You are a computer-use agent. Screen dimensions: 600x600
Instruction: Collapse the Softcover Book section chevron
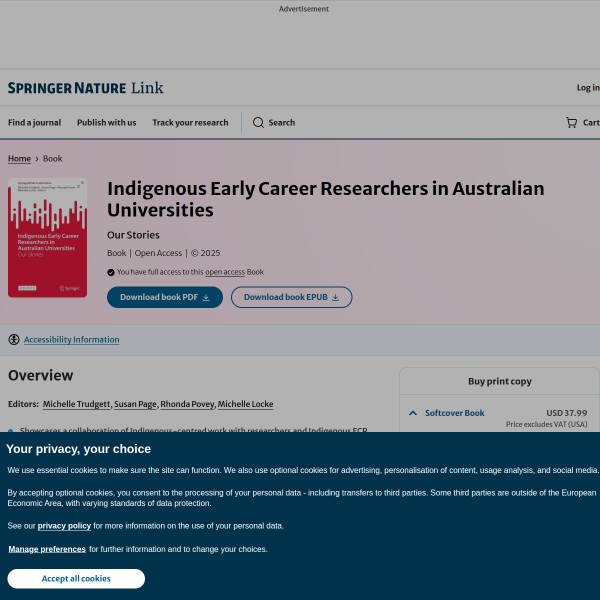coord(412,413)
